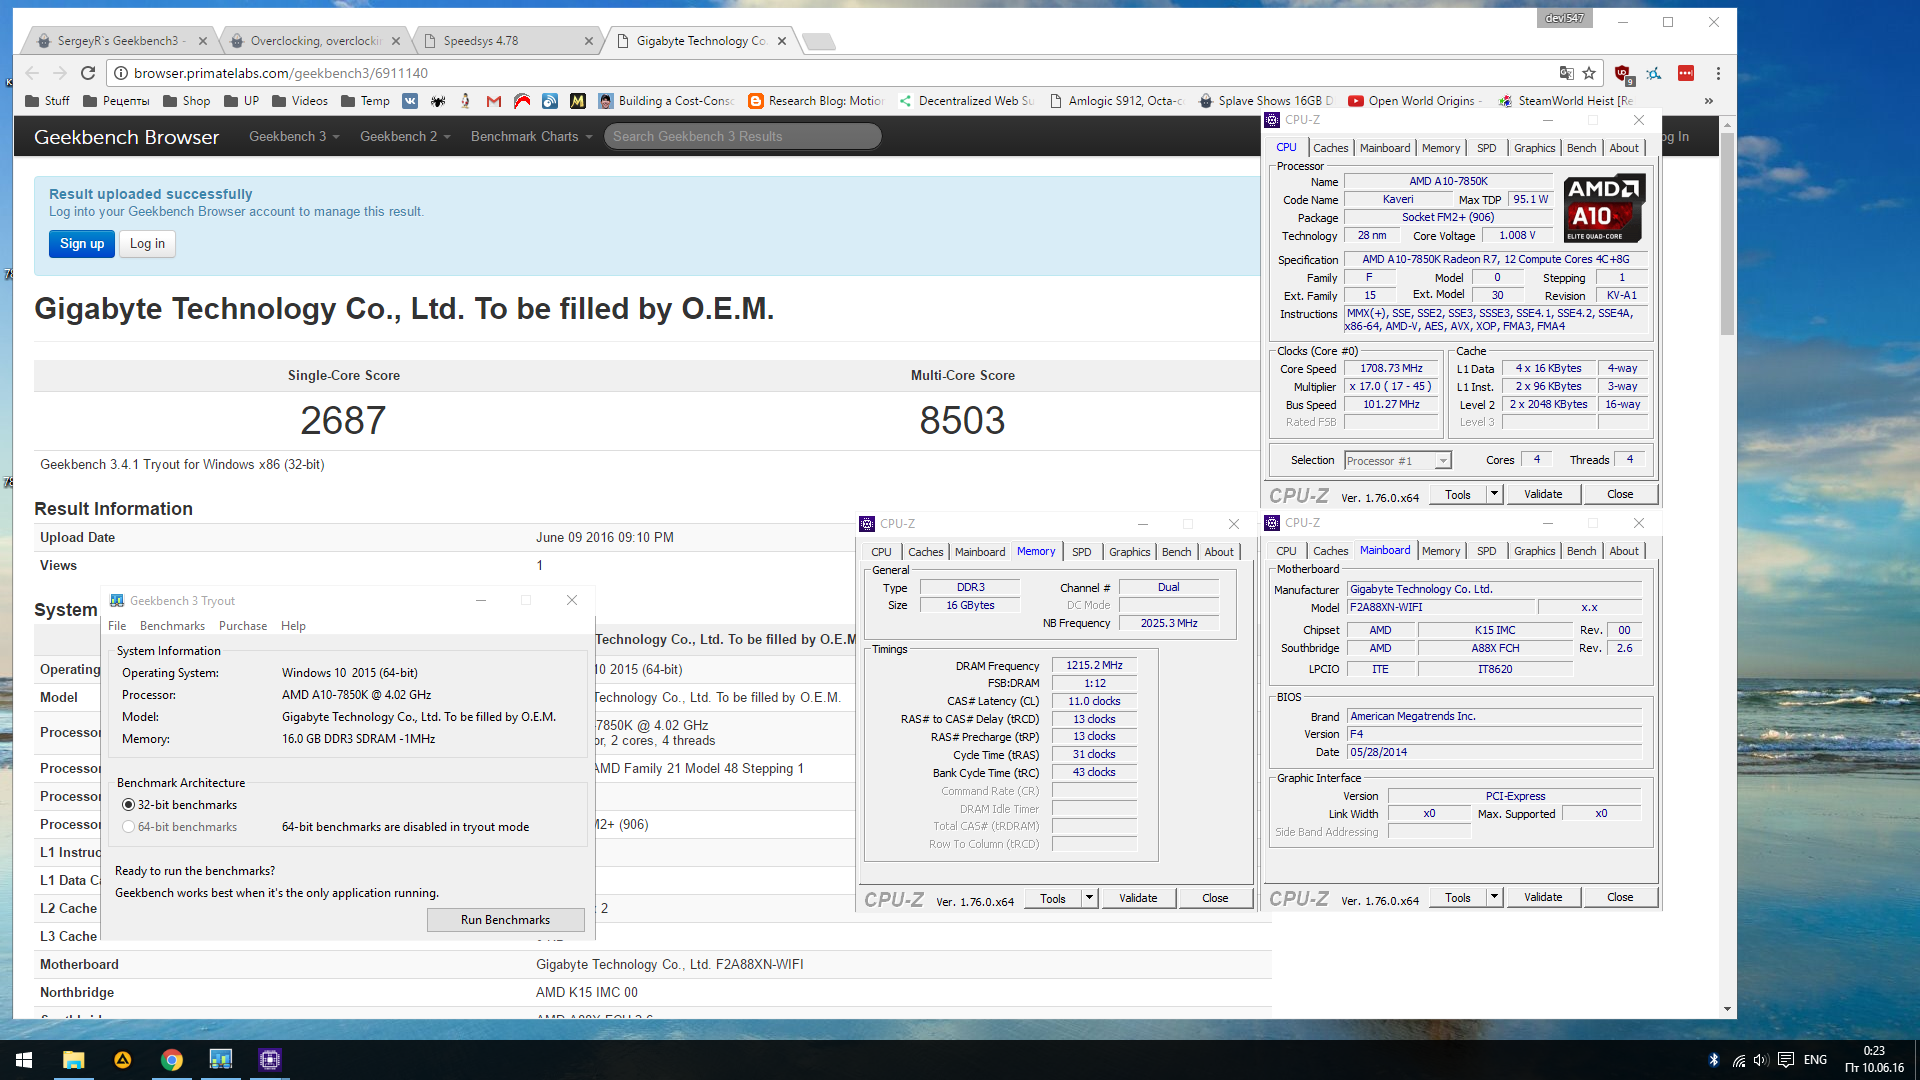Open the Geekbench Browser home link
The width and height of the screenshot is (1920, 1080).
pyautogui.click(x=126, y=137)
